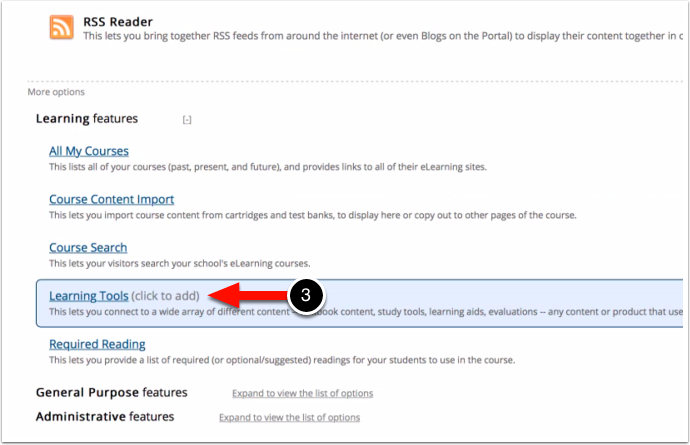Screen dimensions: 690x445
Task: Click the orange RSS Reader icon
Action: [62, 27]
